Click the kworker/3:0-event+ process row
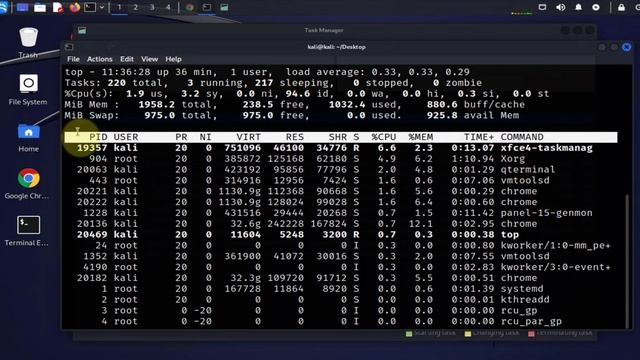Image resolution: width=640 pixels, height=360 pixels. click(x=340, y=267)
